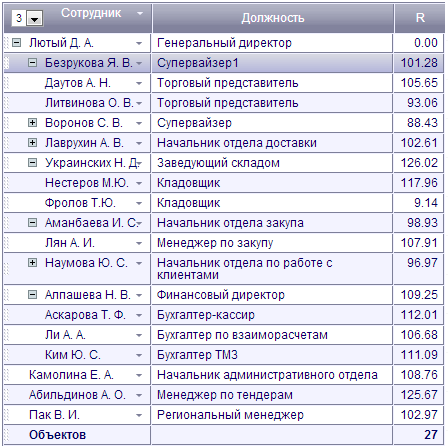Click the Менеджер по тендерам cell
Viewport: 448px width, 448px height.
pyautogui.click(x=272, y=395)
